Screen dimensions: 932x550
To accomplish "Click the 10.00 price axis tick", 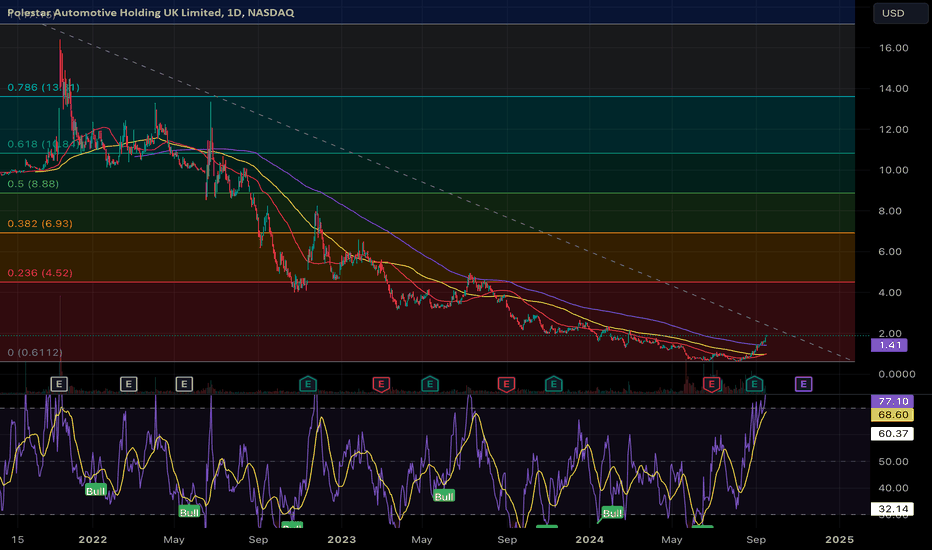I will (x=893, y=170).
